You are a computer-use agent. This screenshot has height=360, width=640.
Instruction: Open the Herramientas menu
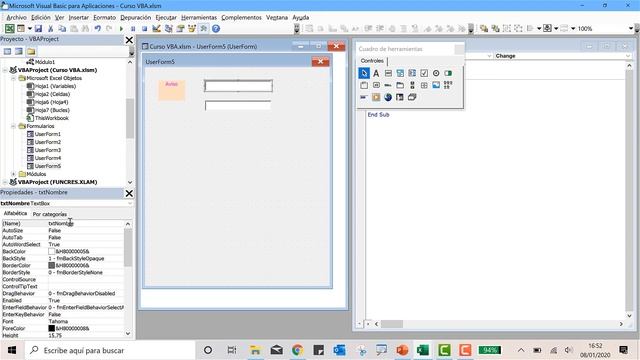click(199, 18)
